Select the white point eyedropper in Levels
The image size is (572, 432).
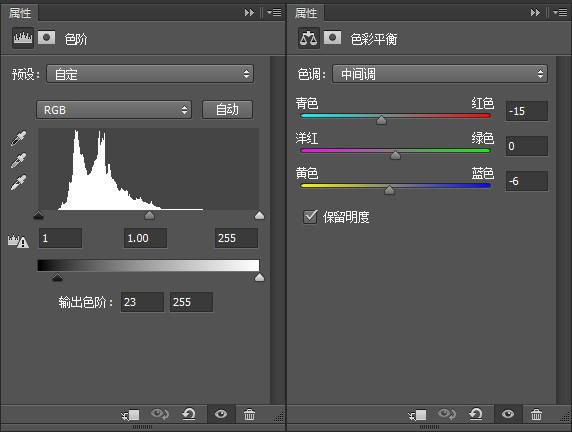click(x=18, y=182)
